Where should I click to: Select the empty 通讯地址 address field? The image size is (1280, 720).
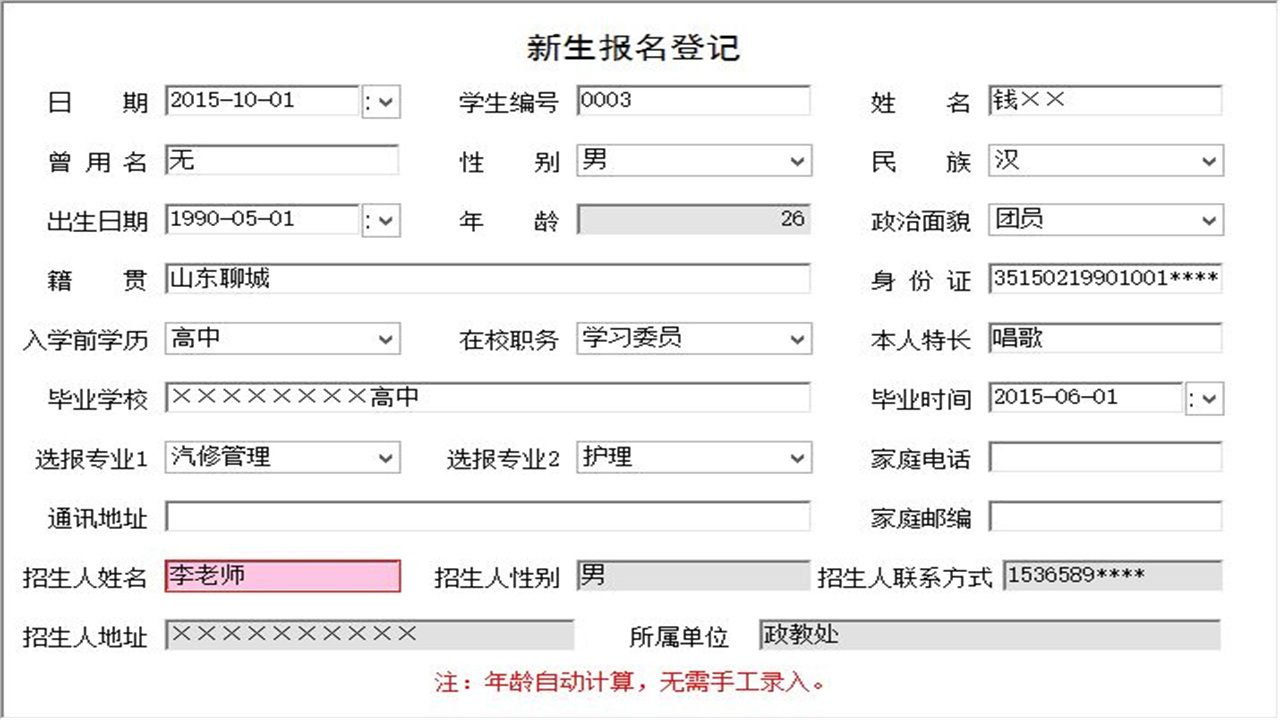490,516
